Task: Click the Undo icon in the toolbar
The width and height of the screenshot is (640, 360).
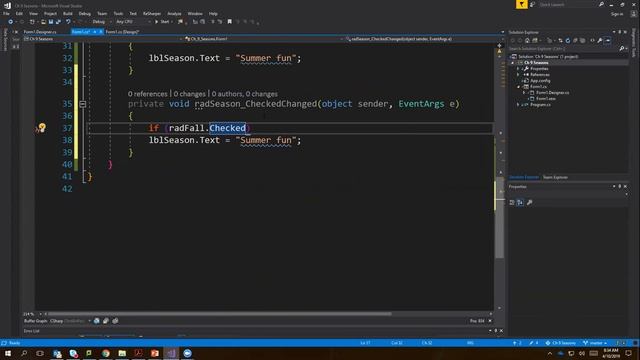Action: 68,22
